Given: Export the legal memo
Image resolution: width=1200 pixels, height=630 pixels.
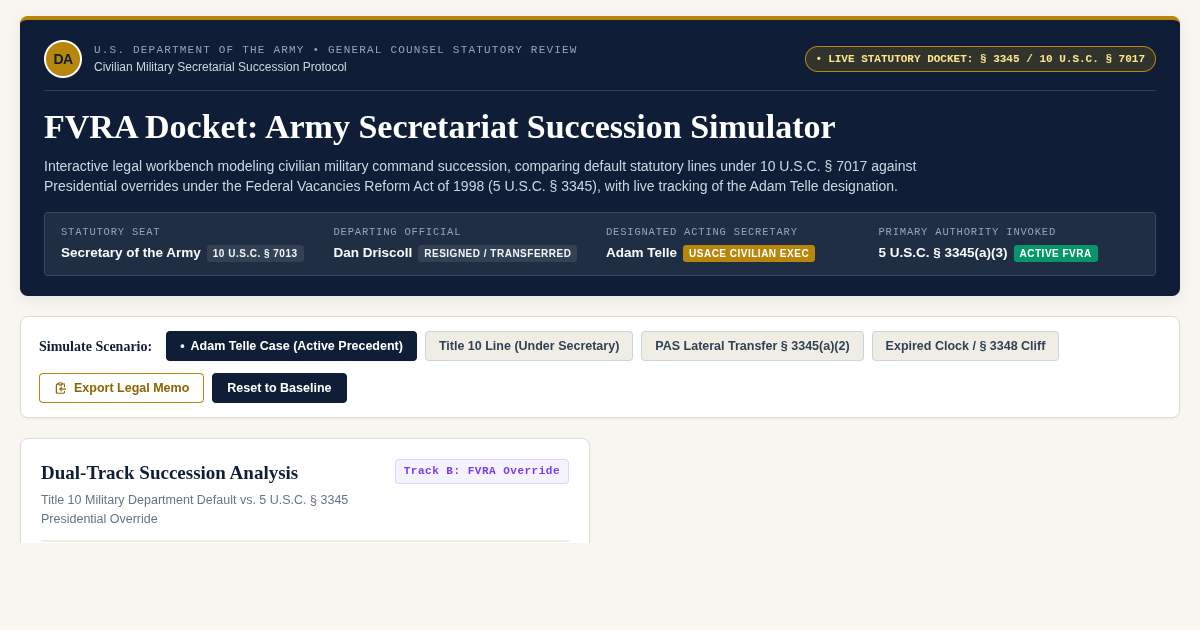Looking at the screenshot, I should click(121, 388).
